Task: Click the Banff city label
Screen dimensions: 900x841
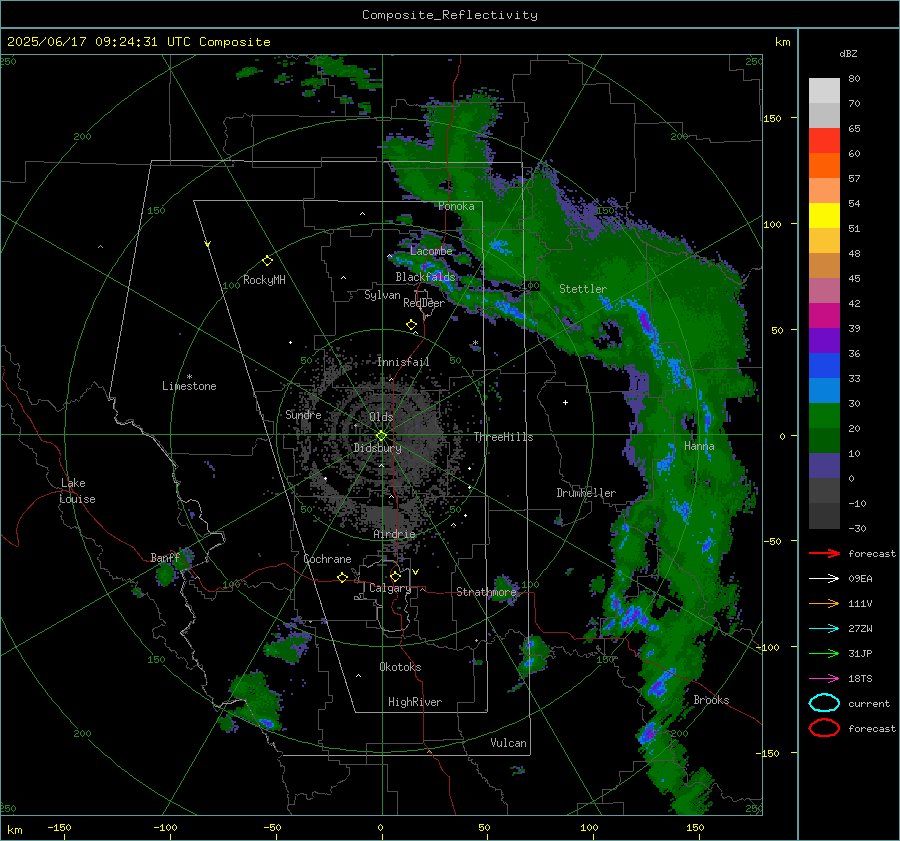Action: 165,558
